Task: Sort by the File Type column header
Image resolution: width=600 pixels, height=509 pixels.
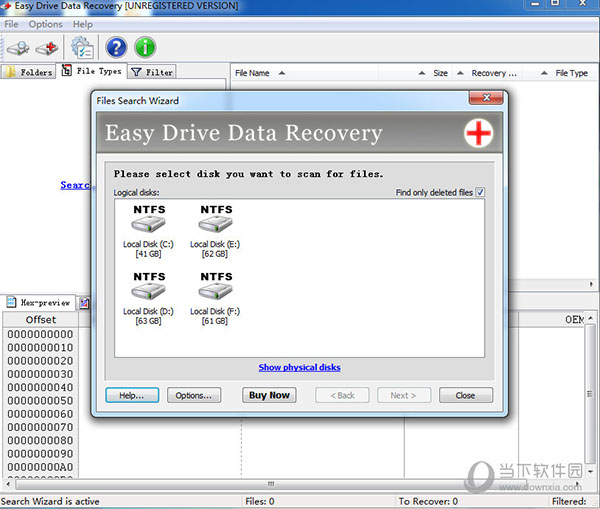Action: tap(571, 73)
